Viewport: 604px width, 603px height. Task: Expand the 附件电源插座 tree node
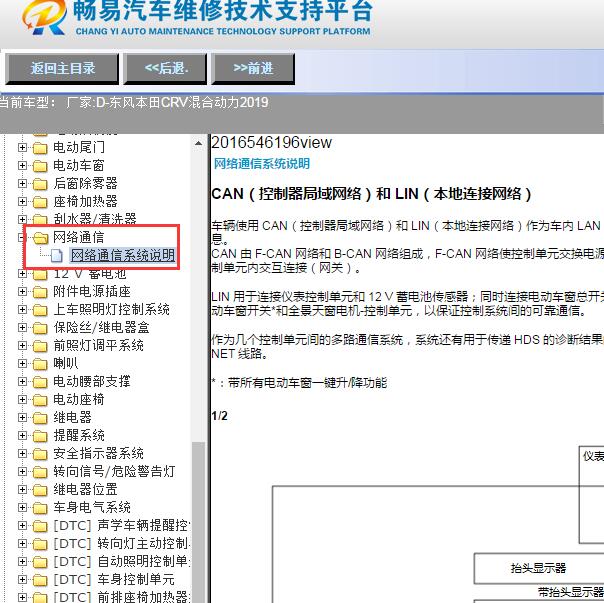(x=22, y=292)
